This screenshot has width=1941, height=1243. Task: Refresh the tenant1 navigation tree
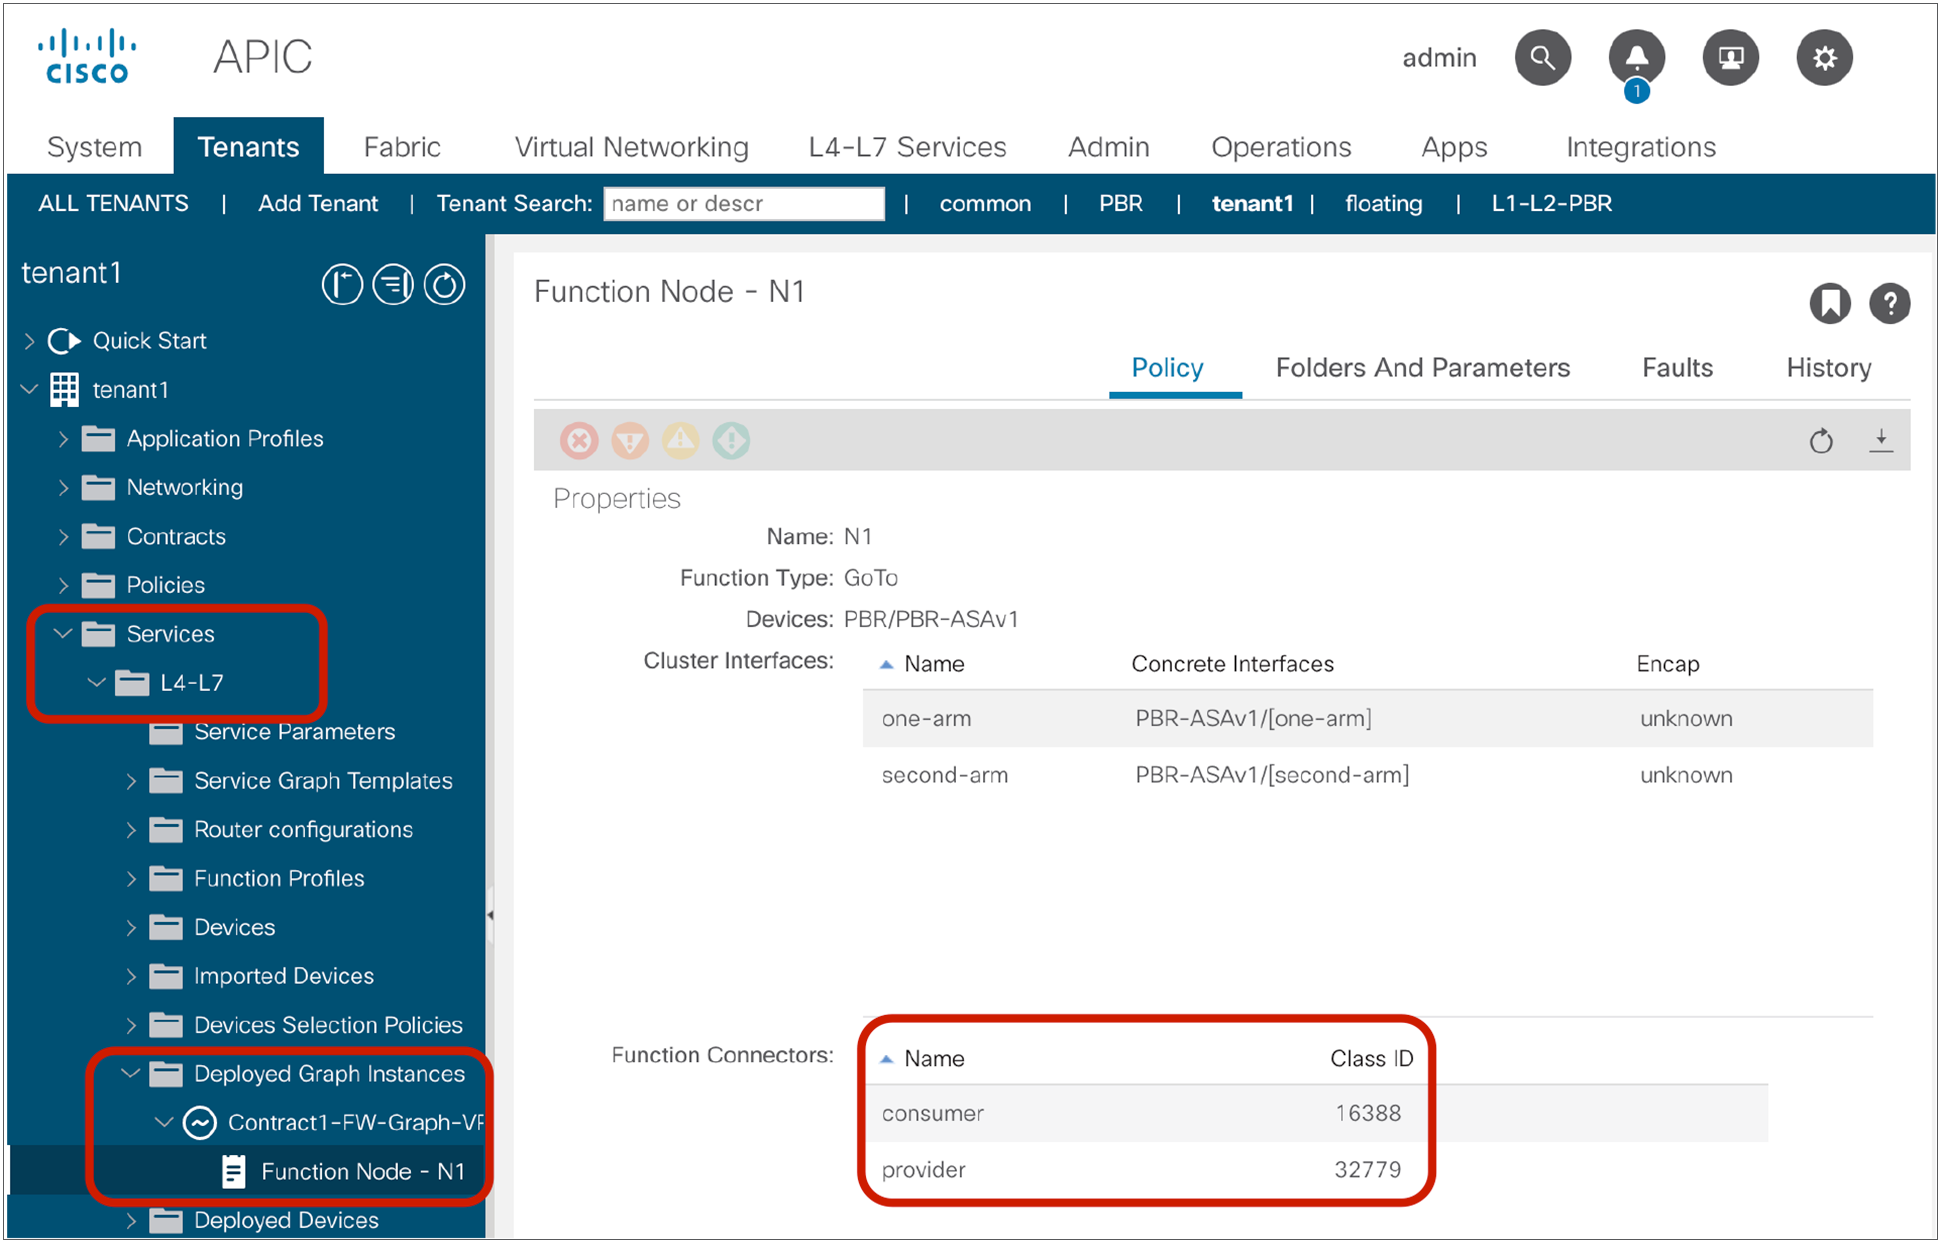(x=446, y=285)
